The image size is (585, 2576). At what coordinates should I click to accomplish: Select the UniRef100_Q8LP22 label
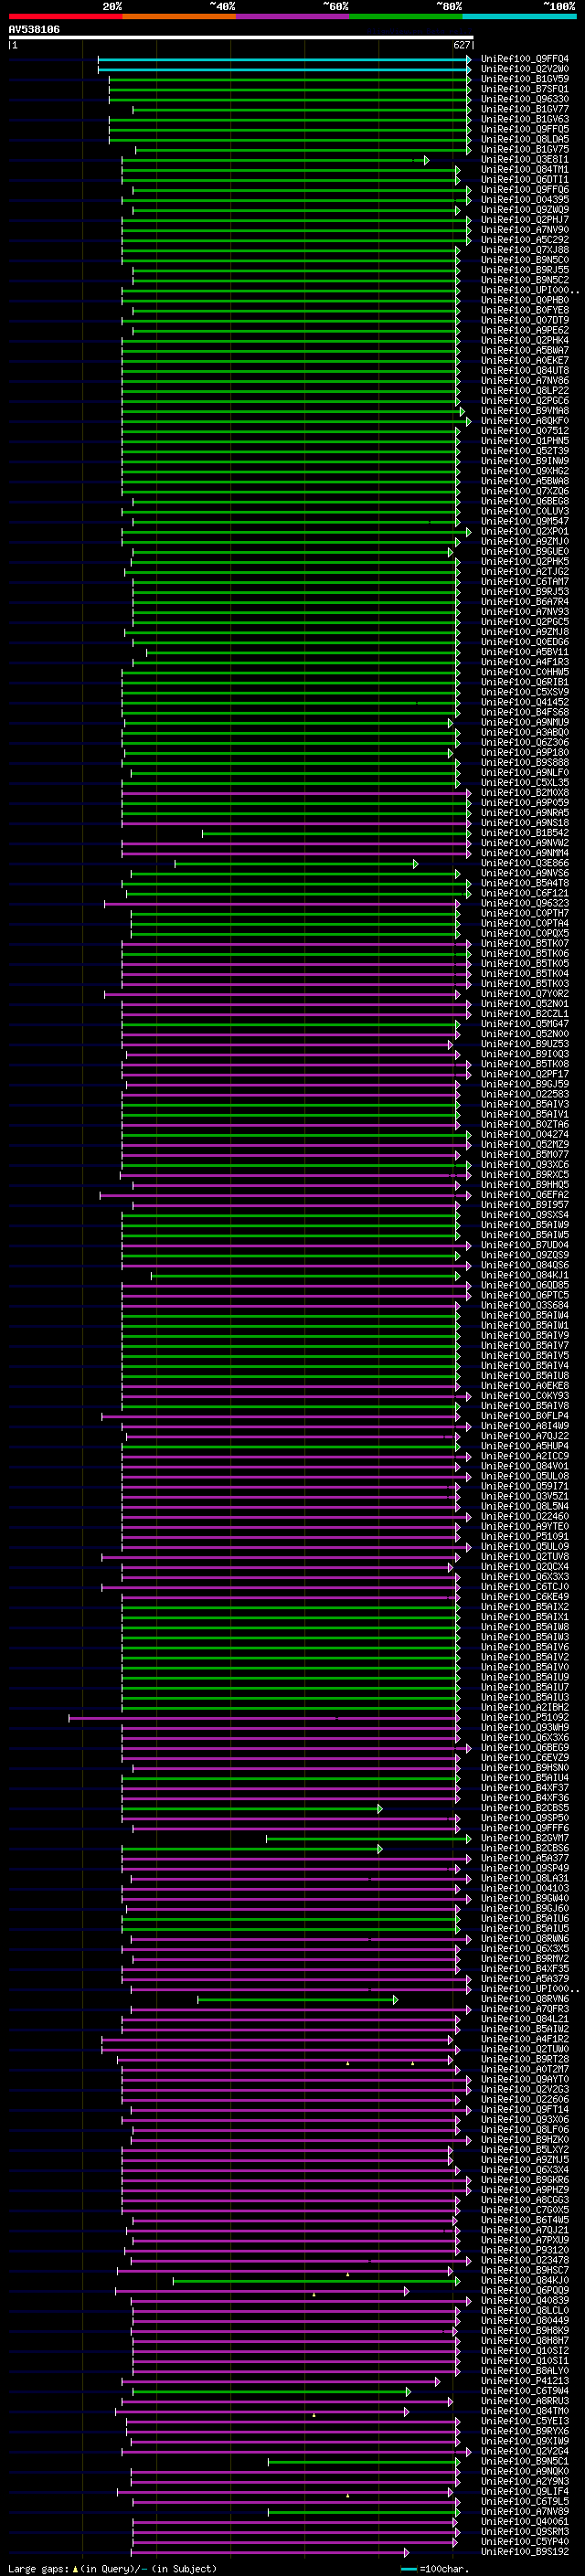(525, 391)
